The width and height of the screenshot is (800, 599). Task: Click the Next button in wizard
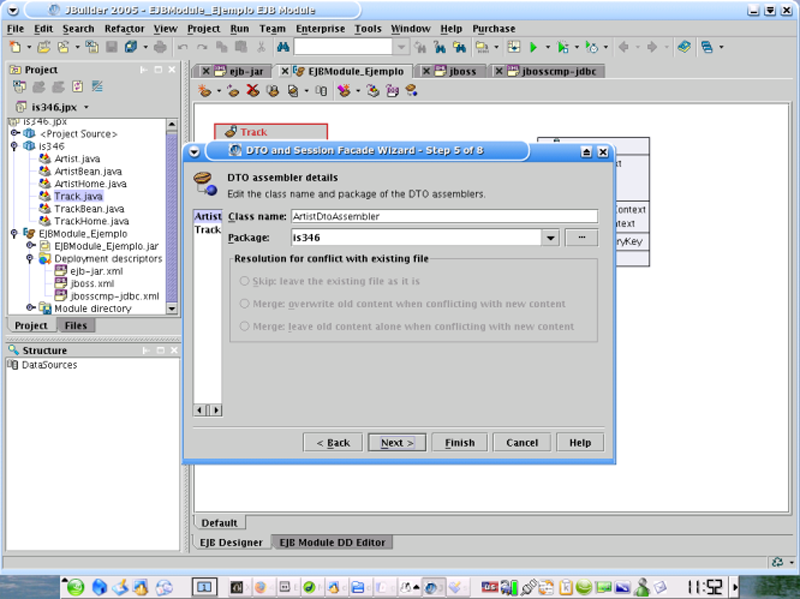click(397, 442)
